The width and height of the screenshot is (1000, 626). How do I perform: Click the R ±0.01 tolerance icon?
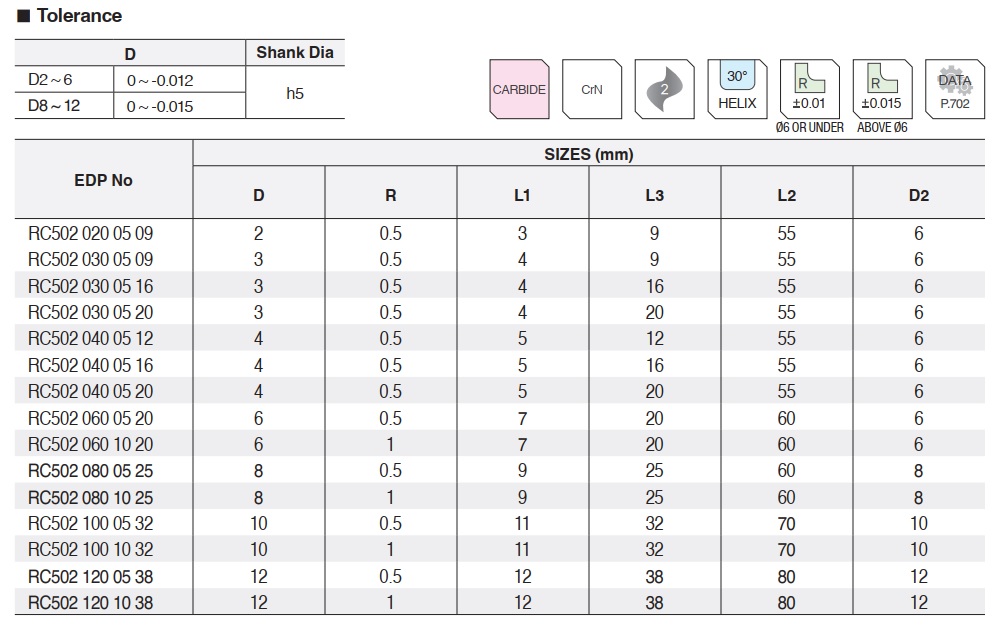pos(810,89)
